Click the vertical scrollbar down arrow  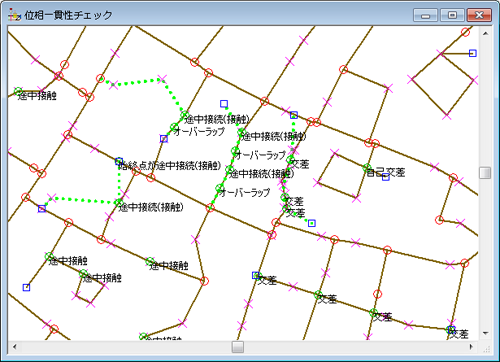(x=485, y=334)
